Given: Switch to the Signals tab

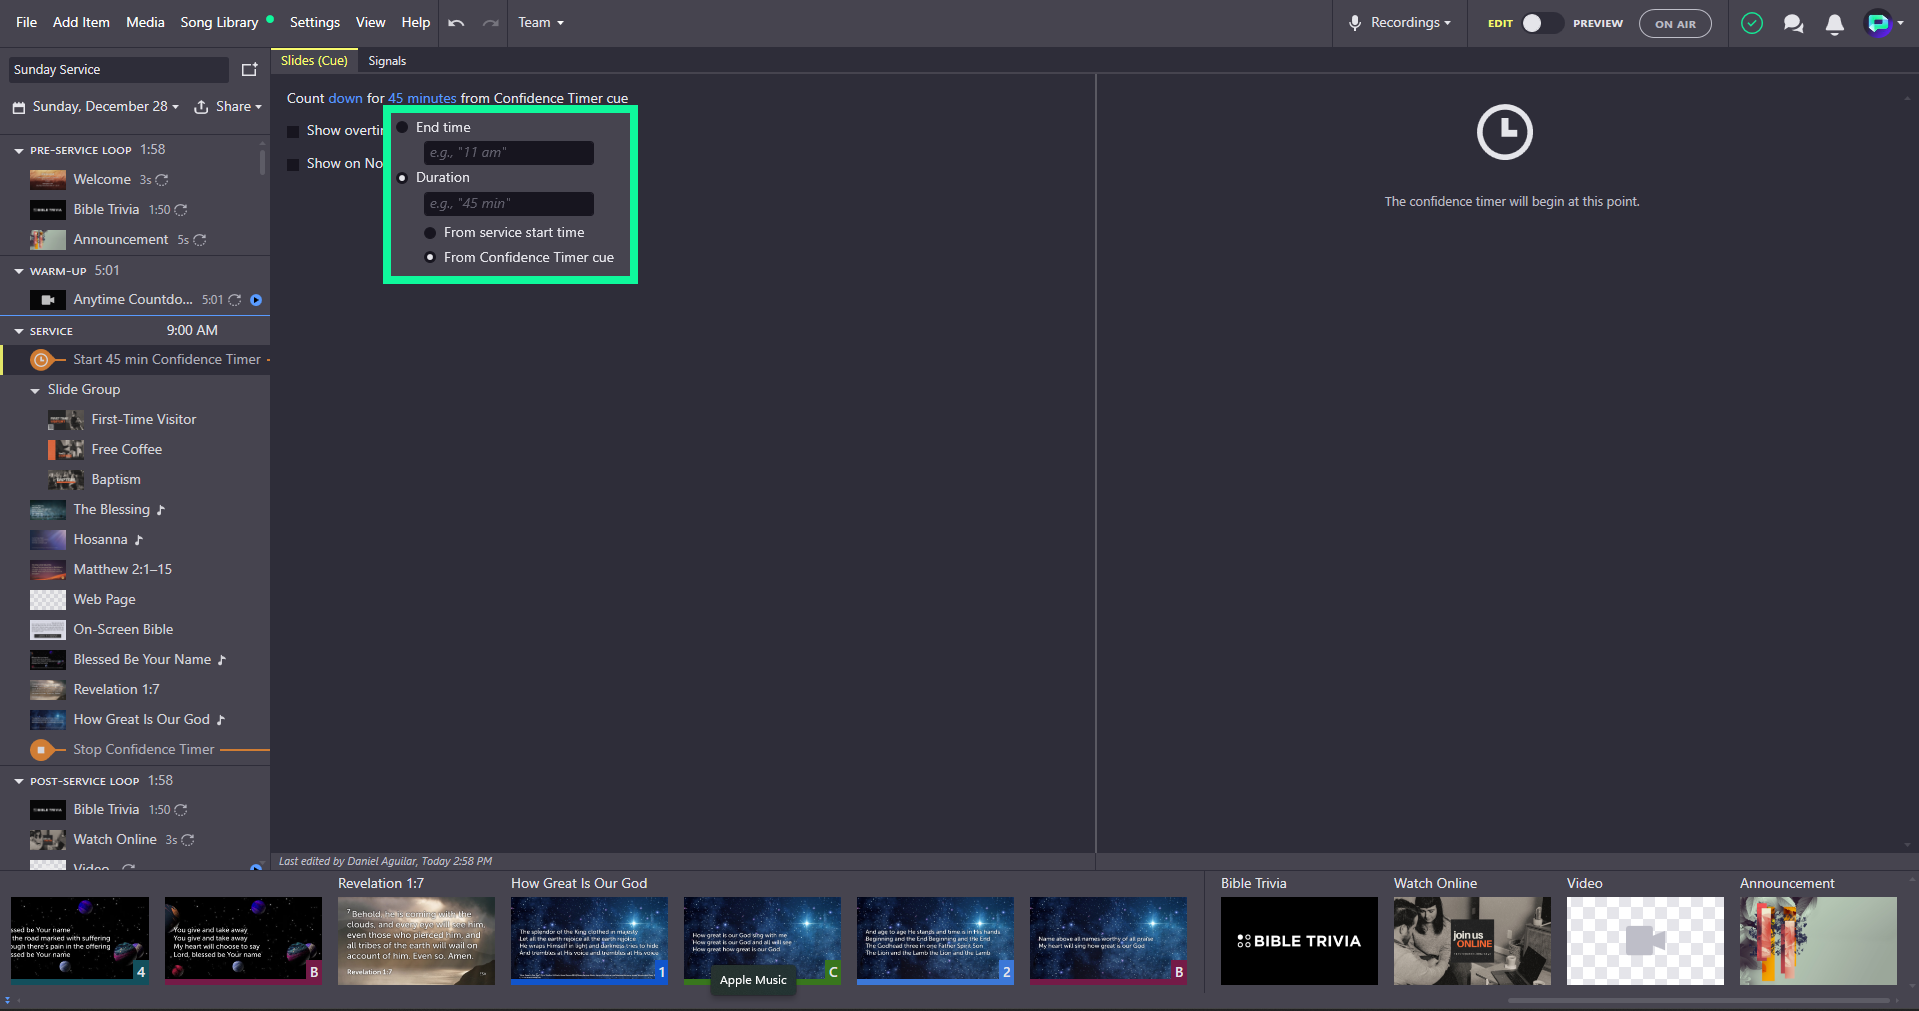Looking at the screenshot, I should (387, 61).
